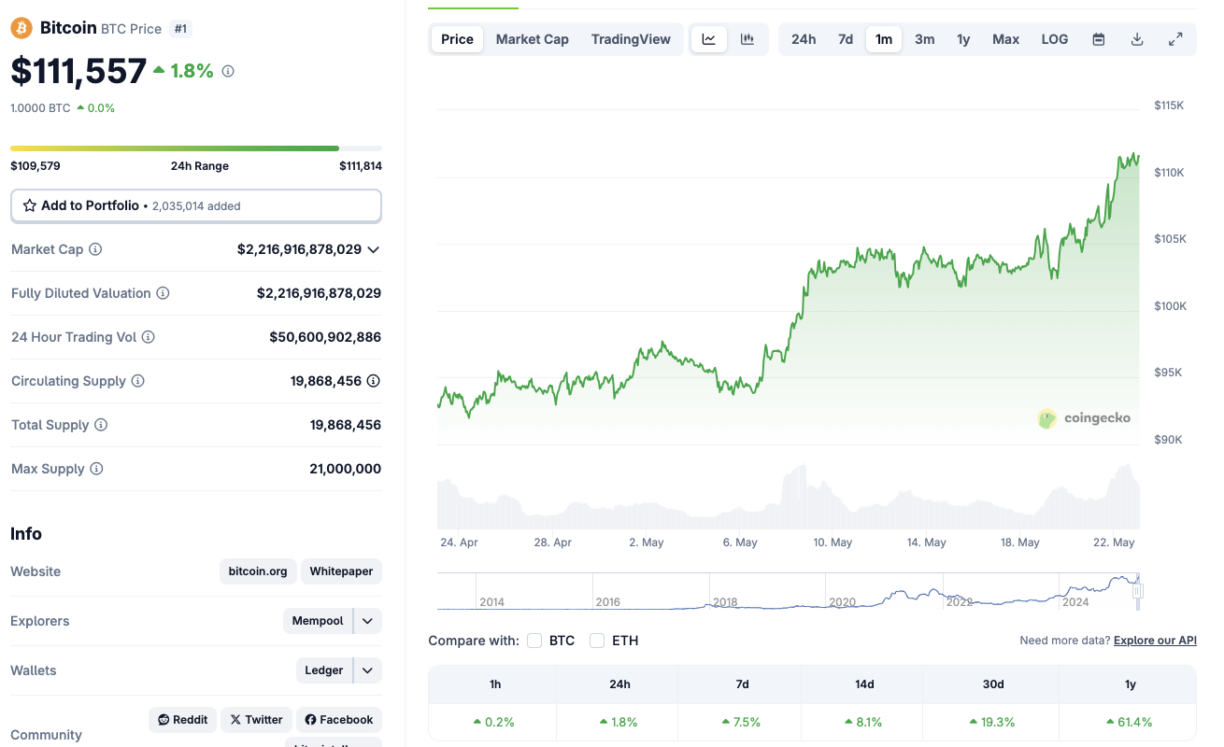1224x747 pixels.
Task: Open the TradingView tab
Action: click(x=631, y=38)
